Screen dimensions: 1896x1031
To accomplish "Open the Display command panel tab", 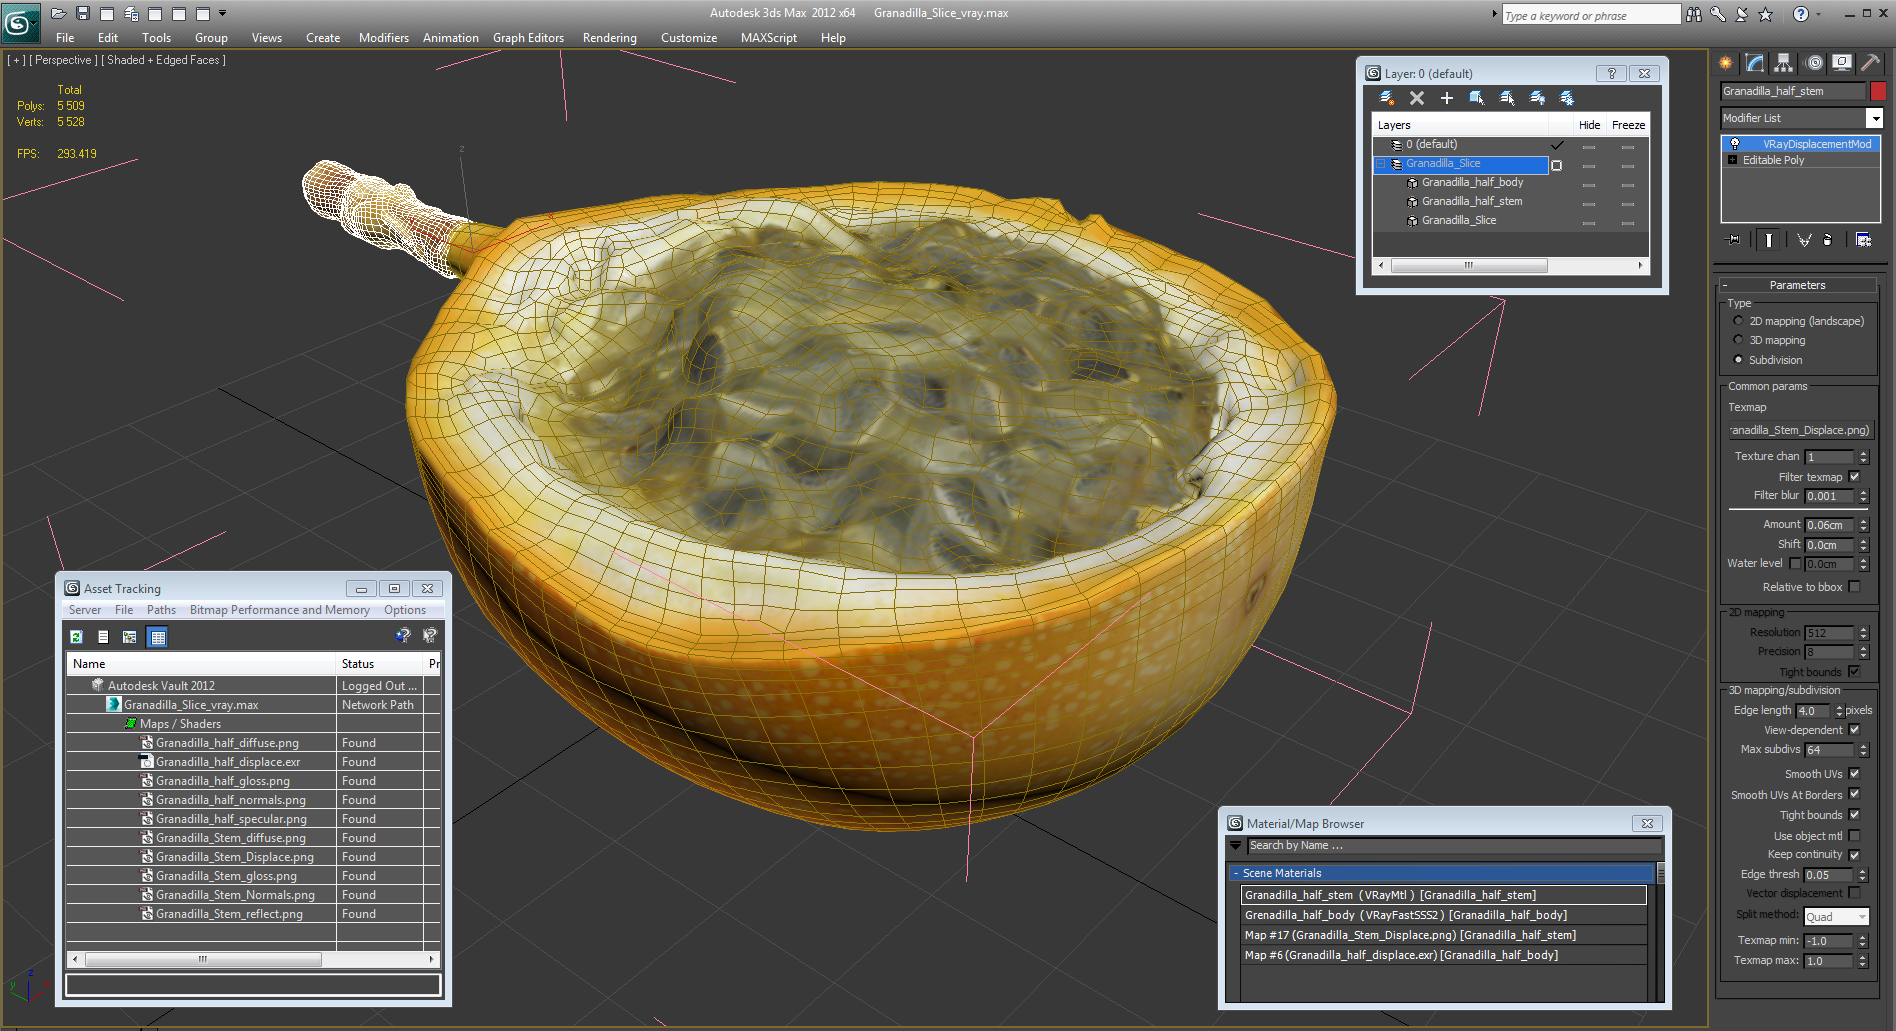I will (1842, 63).
